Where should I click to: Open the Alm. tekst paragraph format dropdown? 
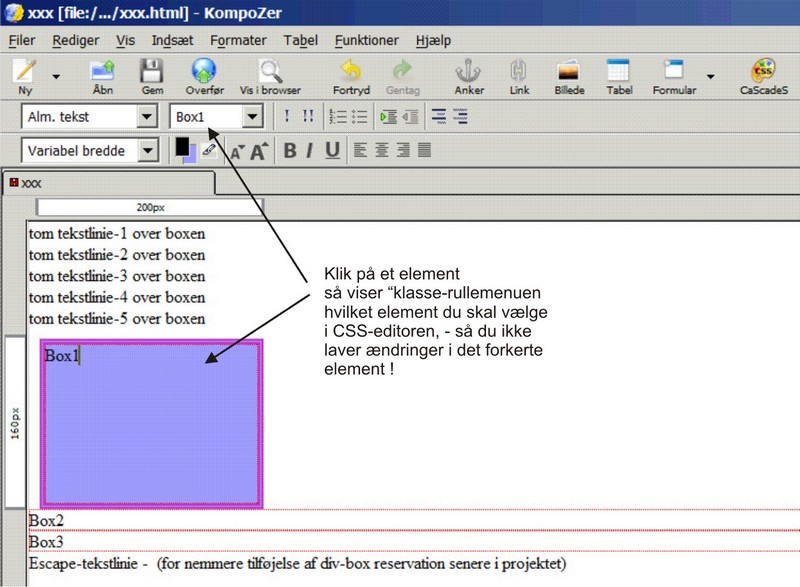pos(147,117)
